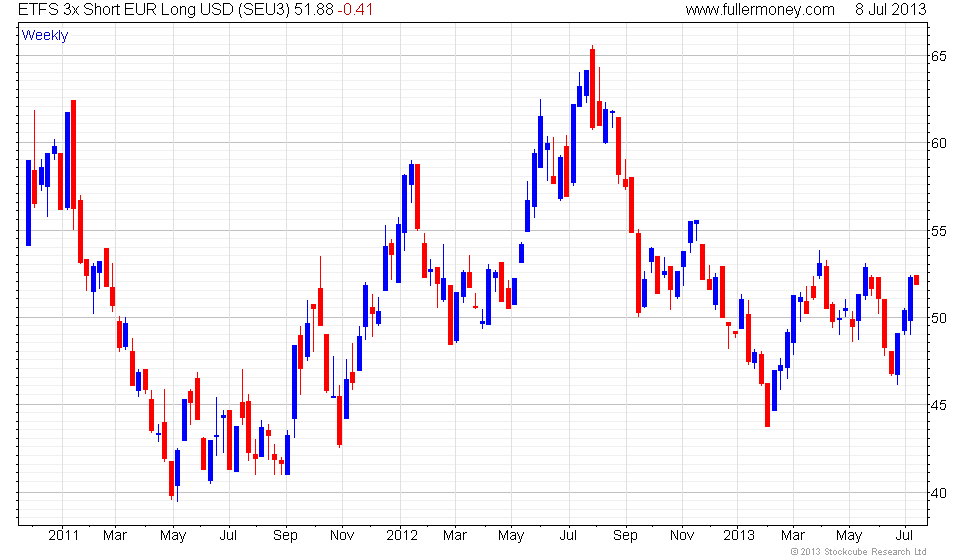Click the 2011 time axis label
This screenshot has height=560, width=980.
coord(64,536)
